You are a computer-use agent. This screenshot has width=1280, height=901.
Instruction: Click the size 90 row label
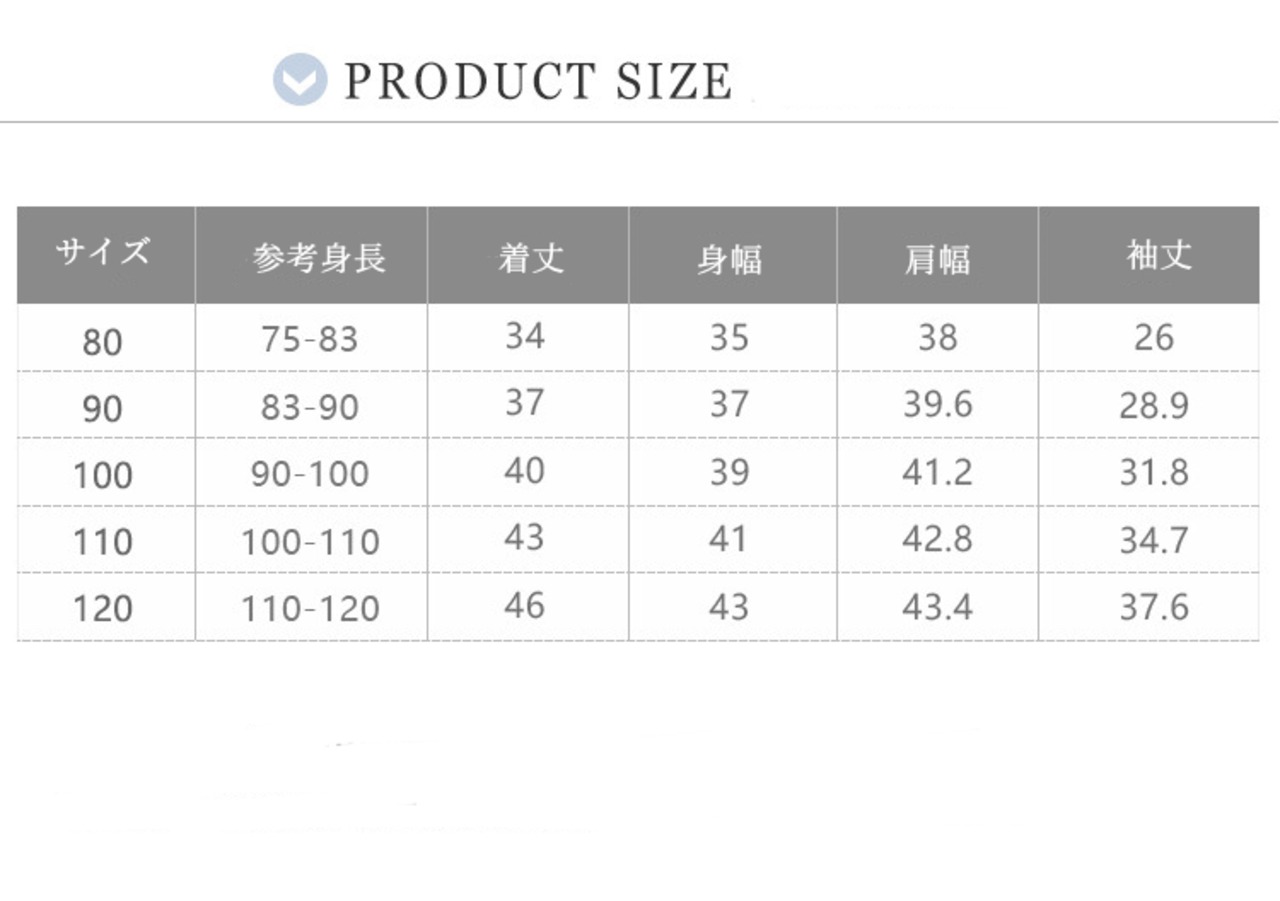click(102, 409)
